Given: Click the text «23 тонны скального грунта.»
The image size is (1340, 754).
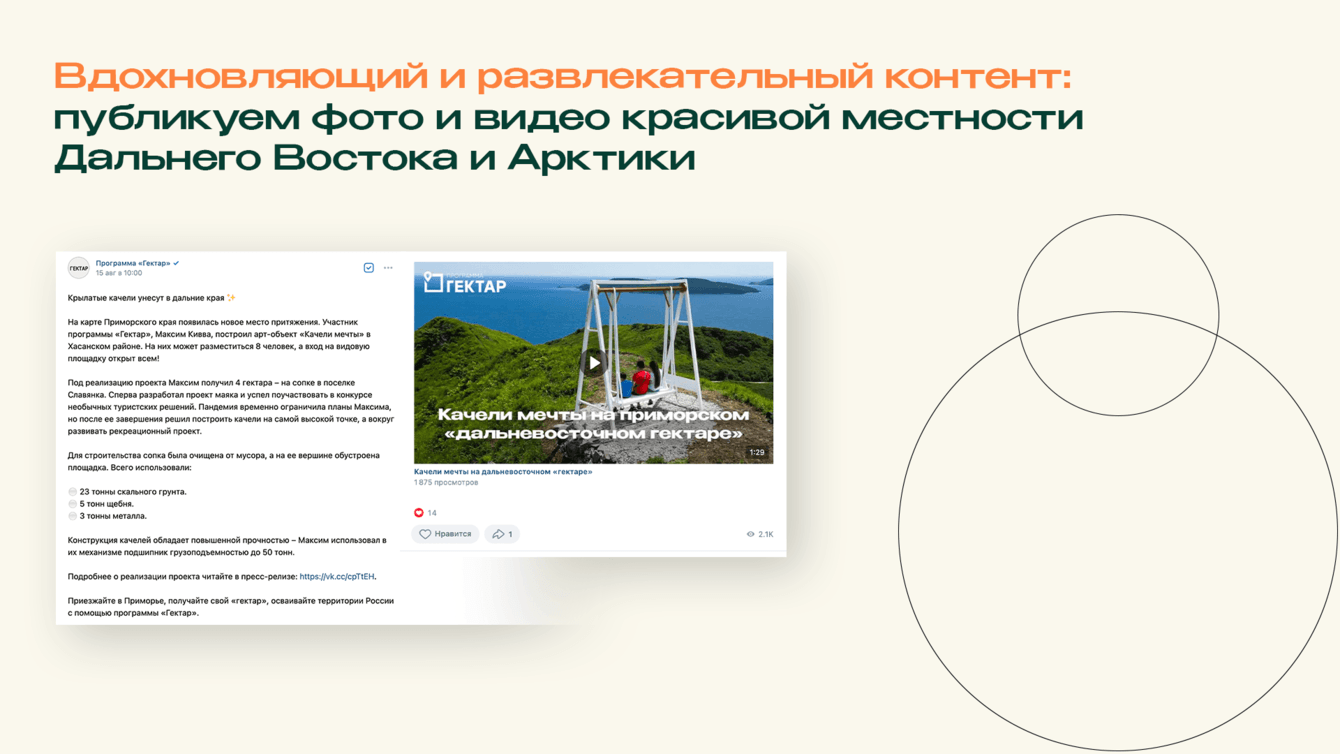Looking at the screenshot, I should (x=133, y=492).
